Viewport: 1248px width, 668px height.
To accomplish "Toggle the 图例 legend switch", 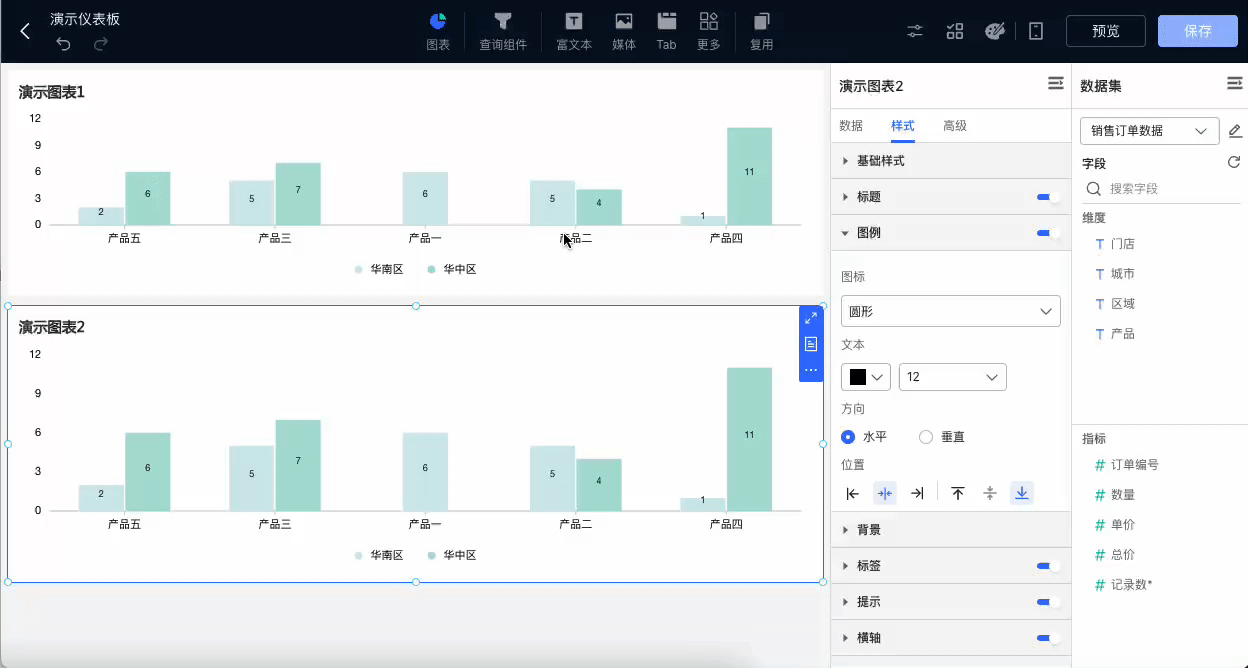I will [x=1049, y=233].
